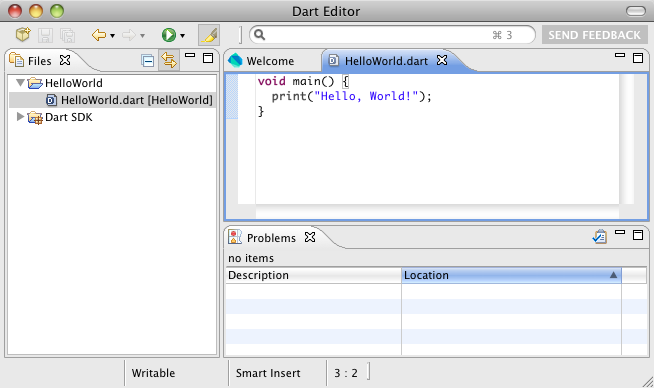This screenshot has height=388, width=654.
Task: Click the "no items" label
Action: click(251, 258)
